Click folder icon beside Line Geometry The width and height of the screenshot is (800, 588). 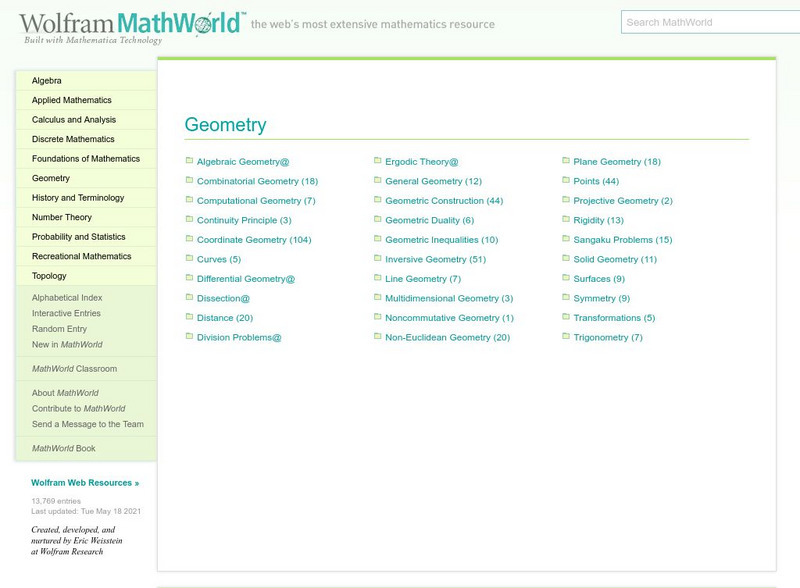(x=378, y=278)
